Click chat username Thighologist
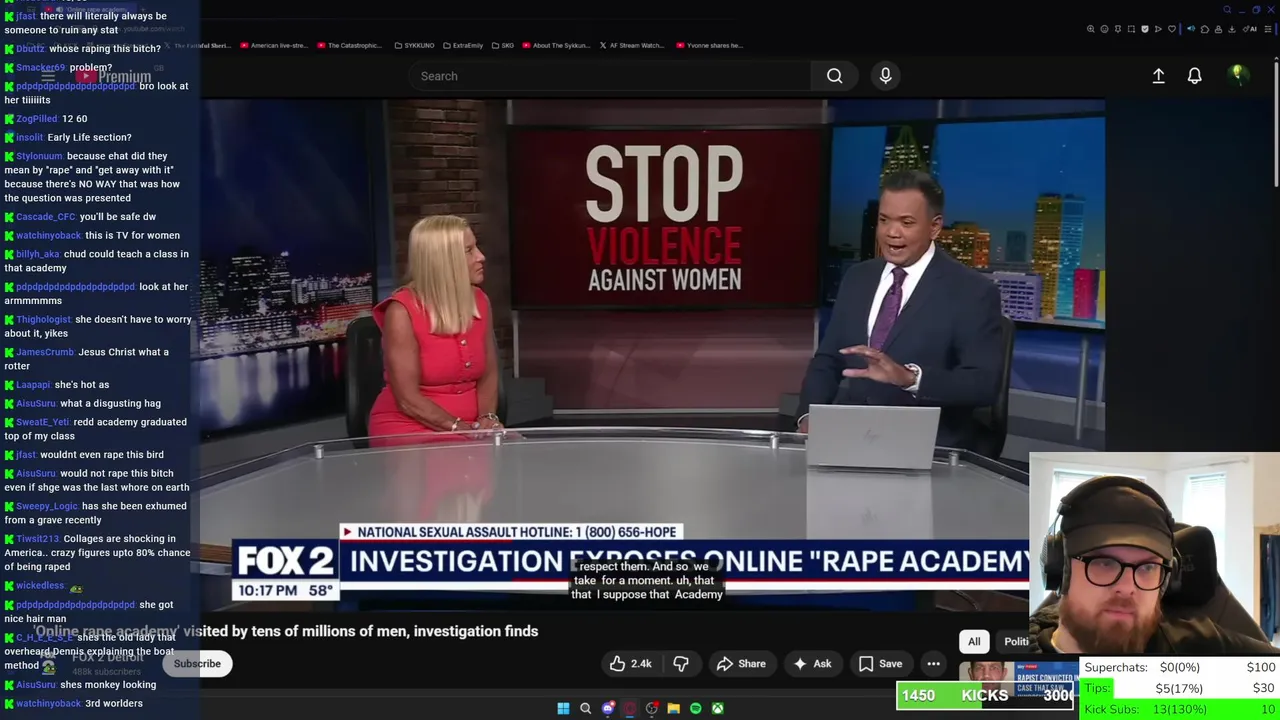This screenshot has width=1280, height=720. [x=43, y=320]
